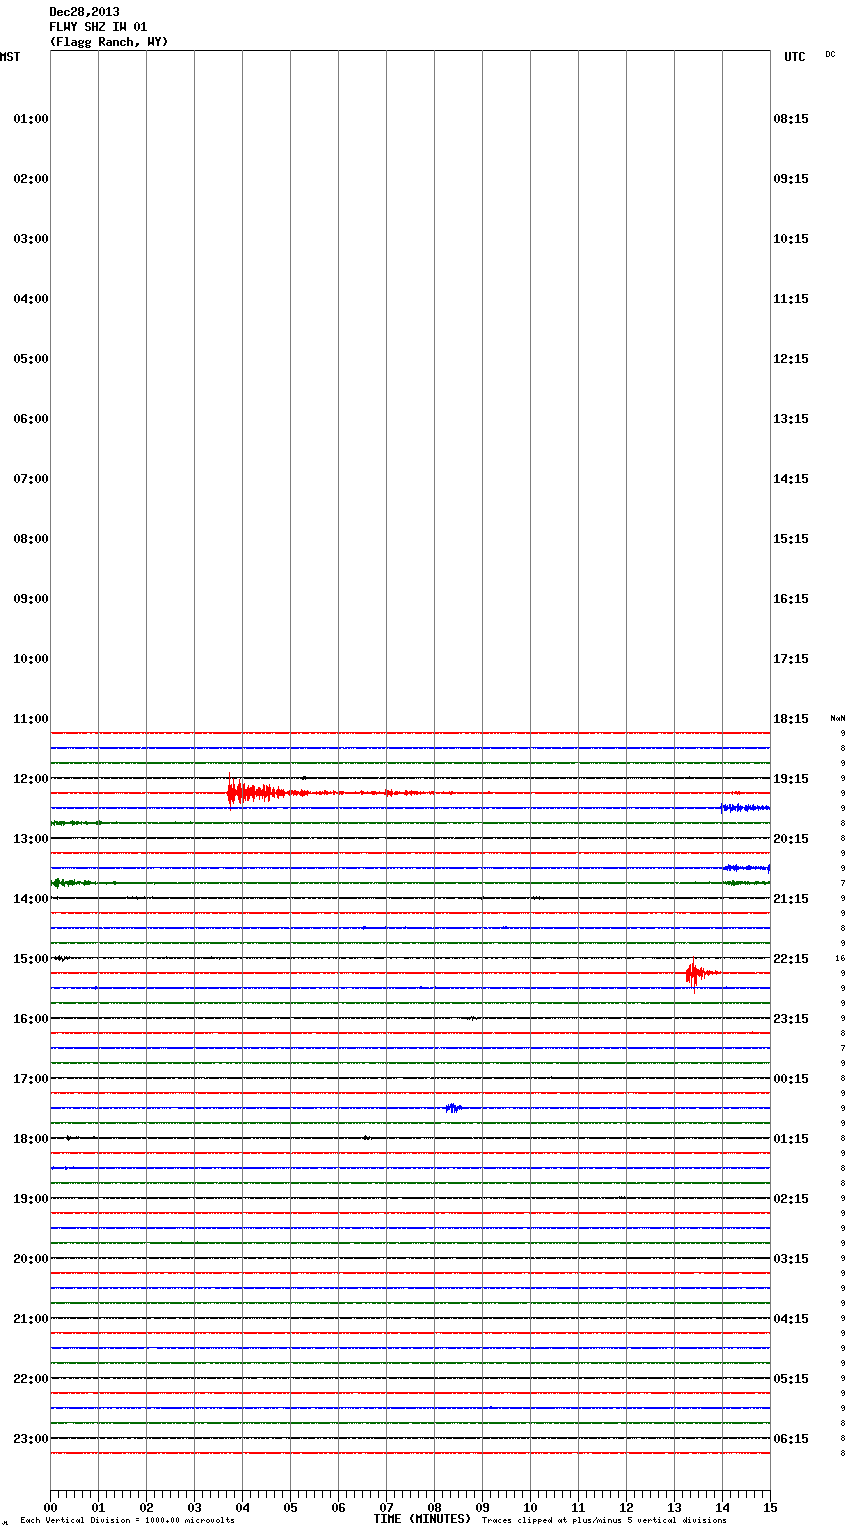Click the 16:15 UTC time label
The height and width of the screenshot is (1534, 850).
[x=791, y=599]
